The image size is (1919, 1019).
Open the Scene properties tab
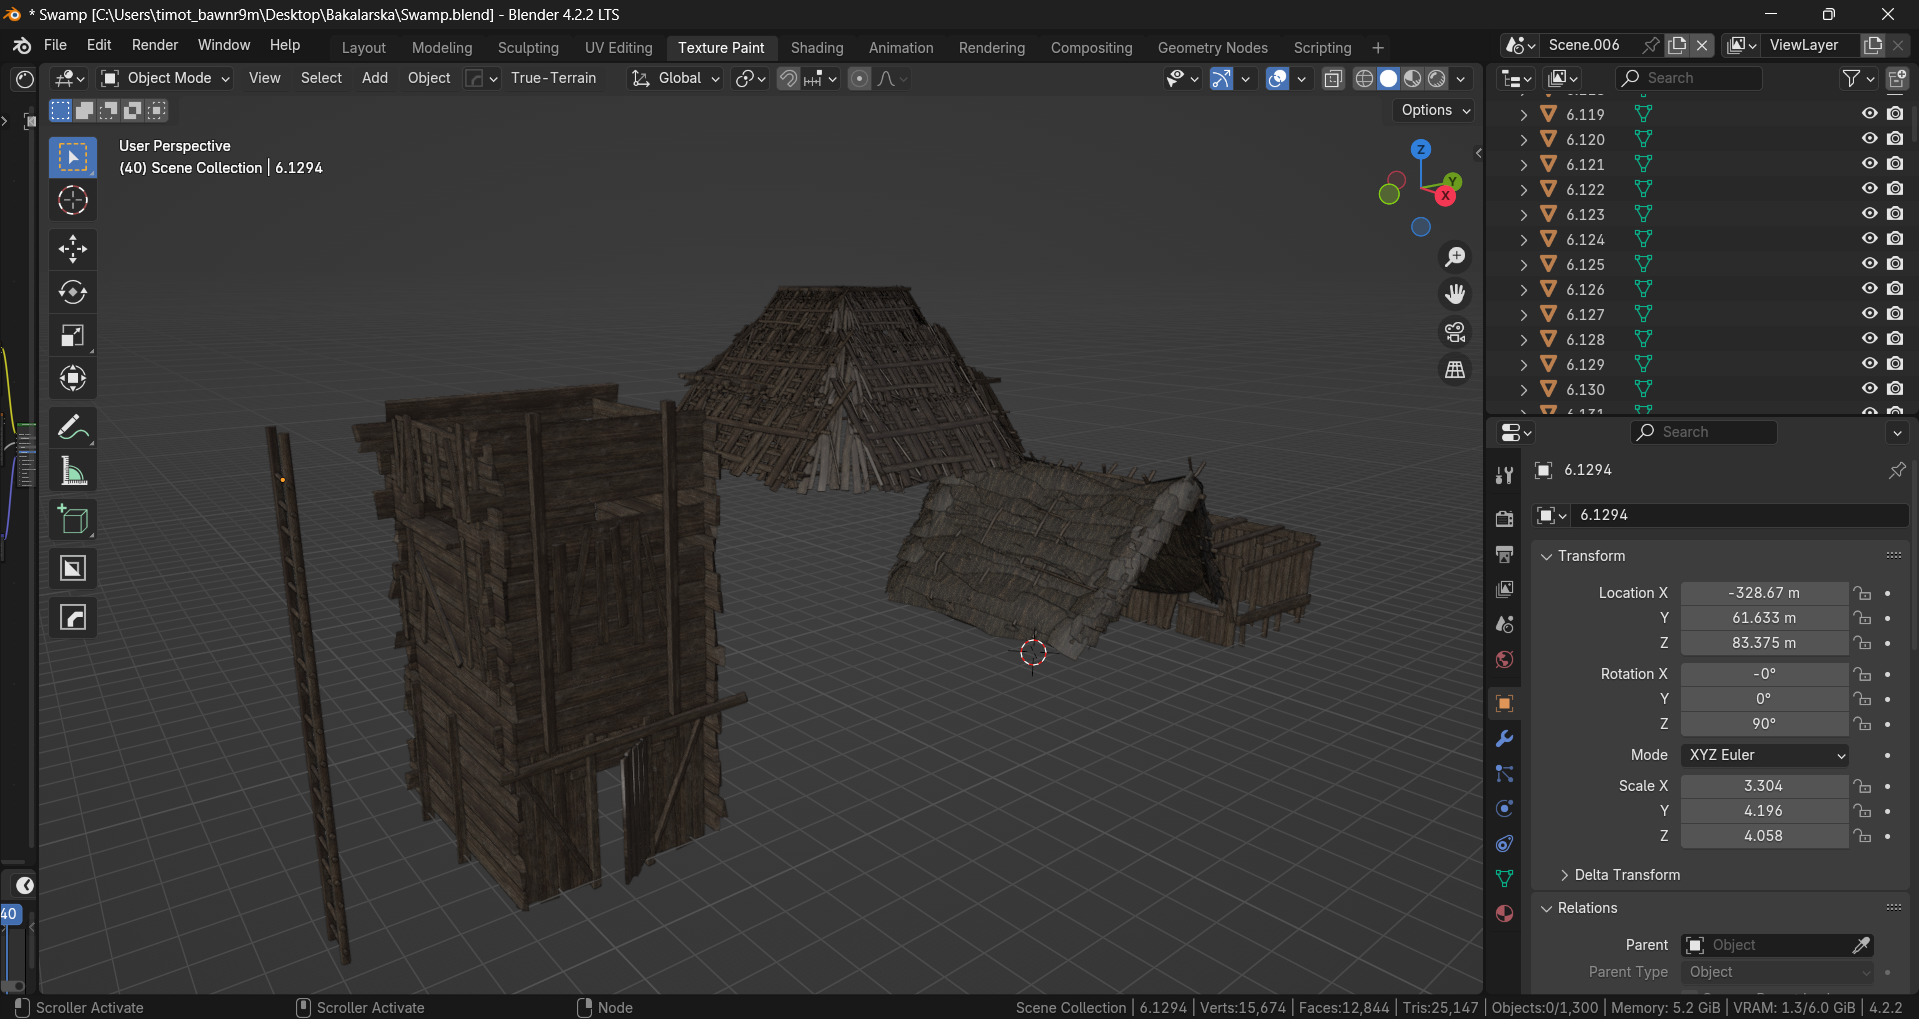1504,624
